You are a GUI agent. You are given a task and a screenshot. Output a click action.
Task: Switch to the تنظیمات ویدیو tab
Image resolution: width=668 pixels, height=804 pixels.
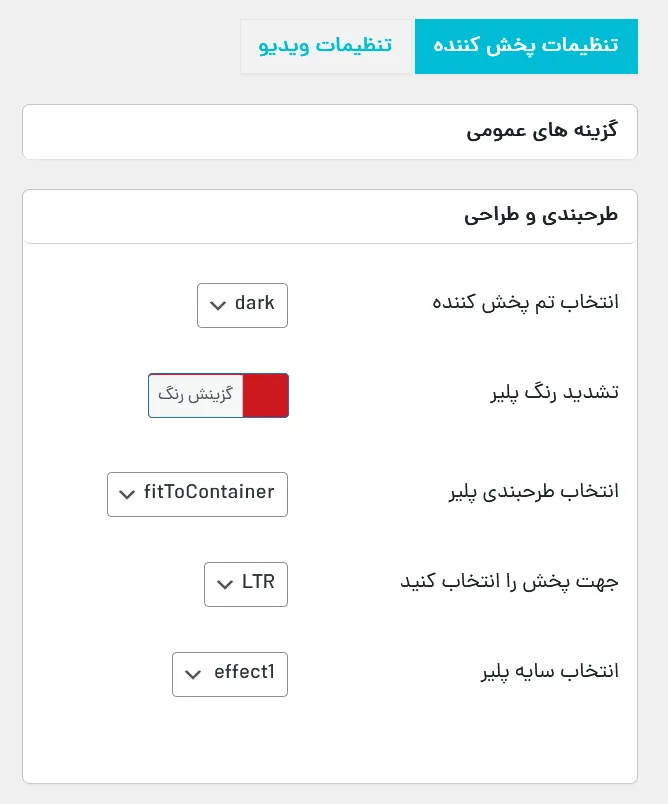(x=326, y=46)
